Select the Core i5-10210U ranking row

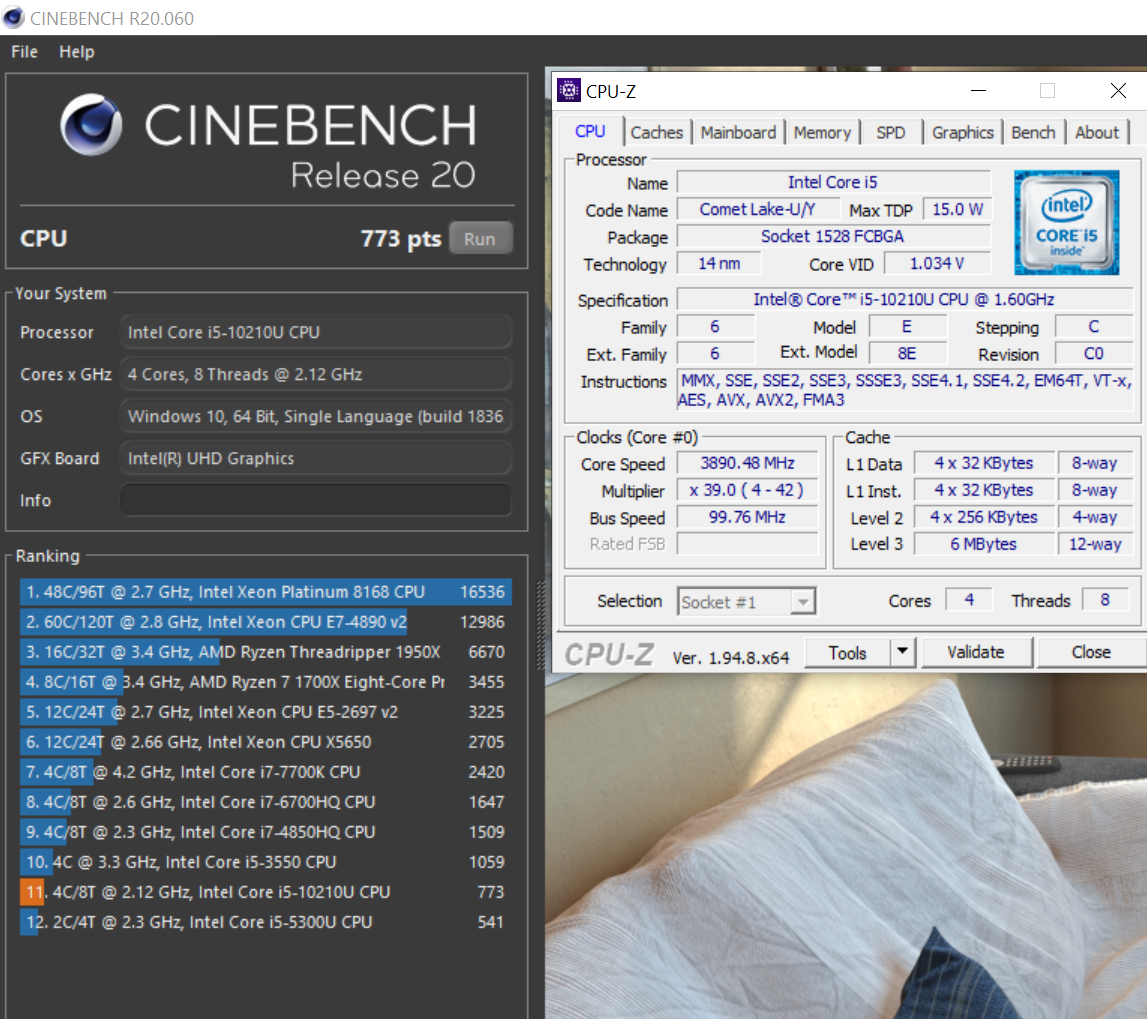(x=265, y=892)
